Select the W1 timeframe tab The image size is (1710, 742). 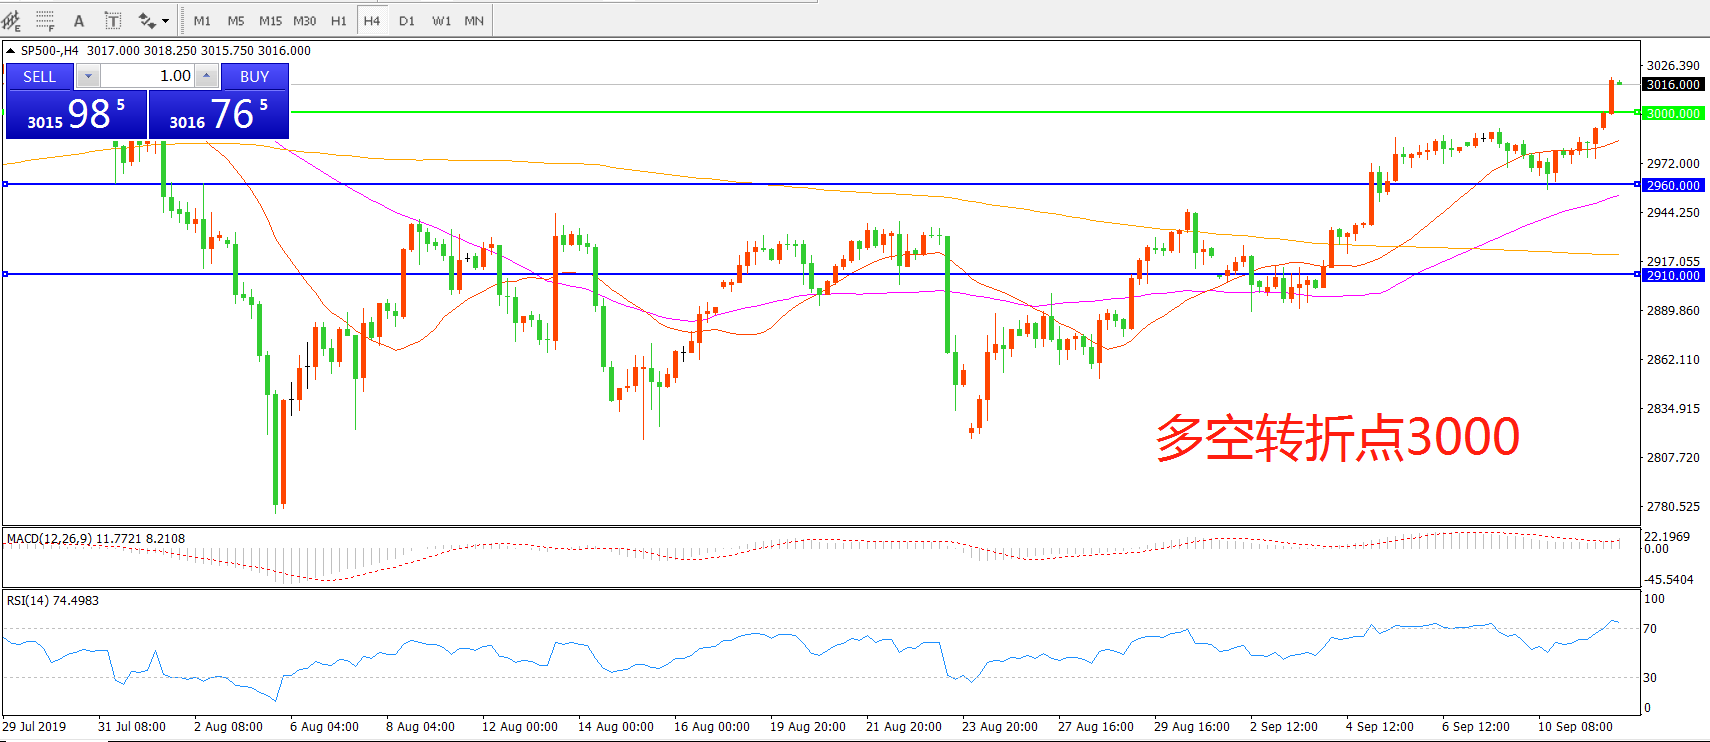(441, 21)
